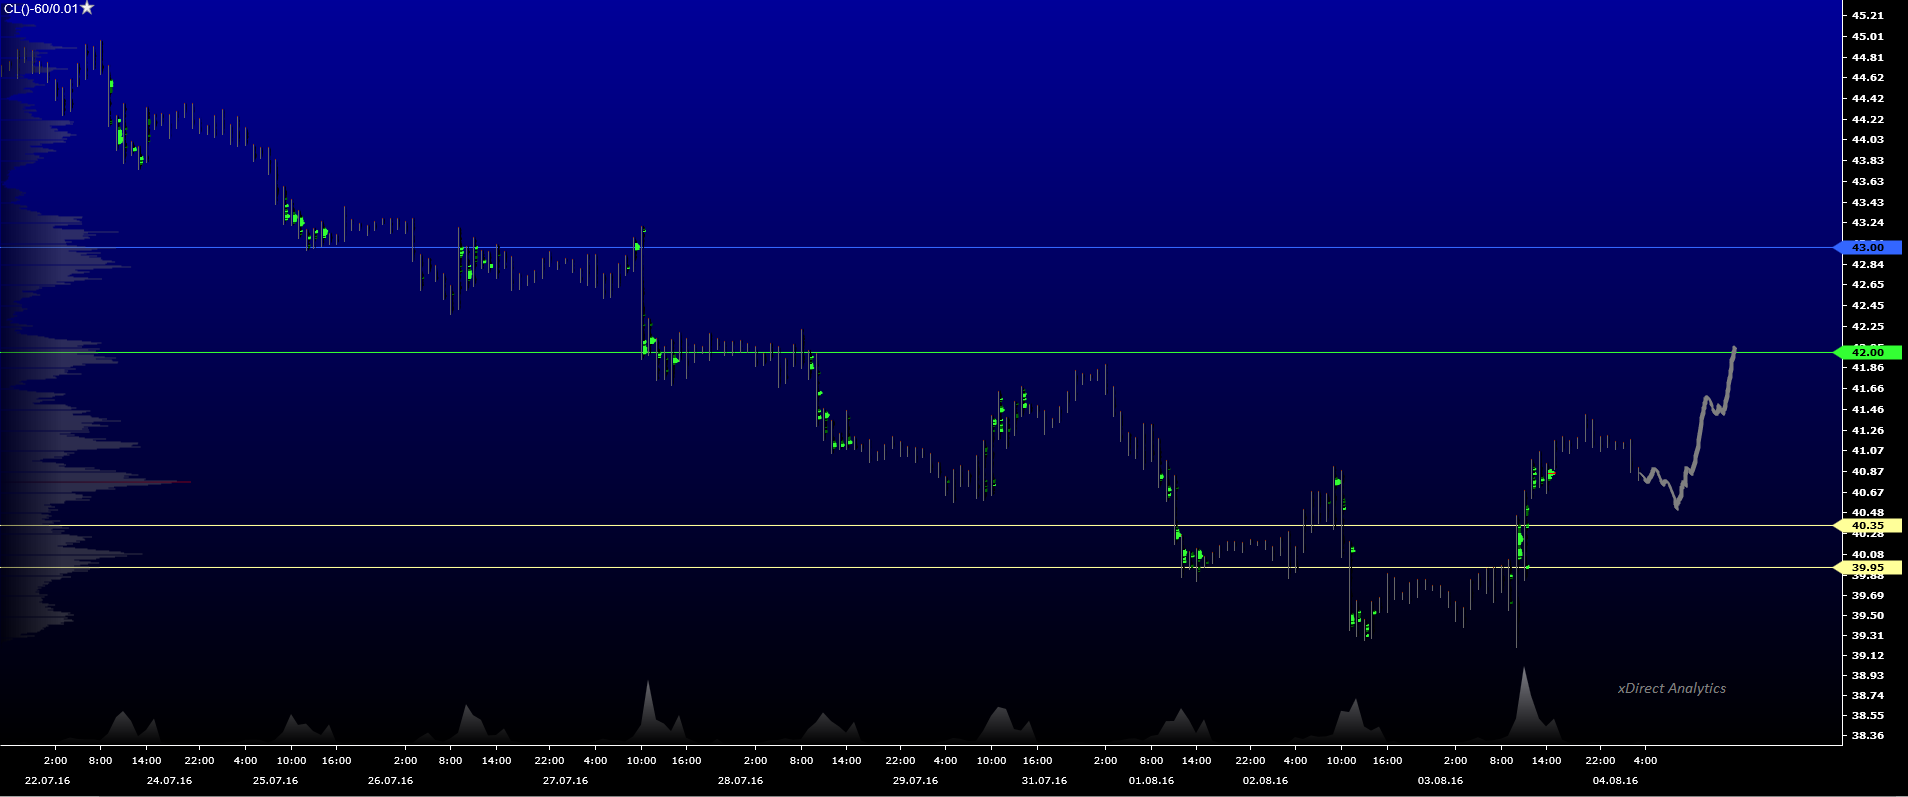This screenshot has width=1908, height=797.
Task: Click the 41.07 value on the price axis
Action: tap(1867, 450)
